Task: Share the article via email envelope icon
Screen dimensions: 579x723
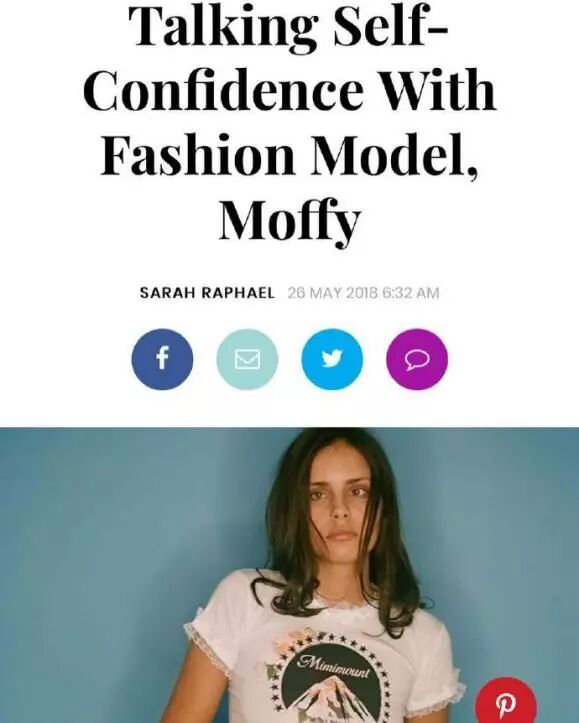Action: pyautogui.click(x=247, y=359)
